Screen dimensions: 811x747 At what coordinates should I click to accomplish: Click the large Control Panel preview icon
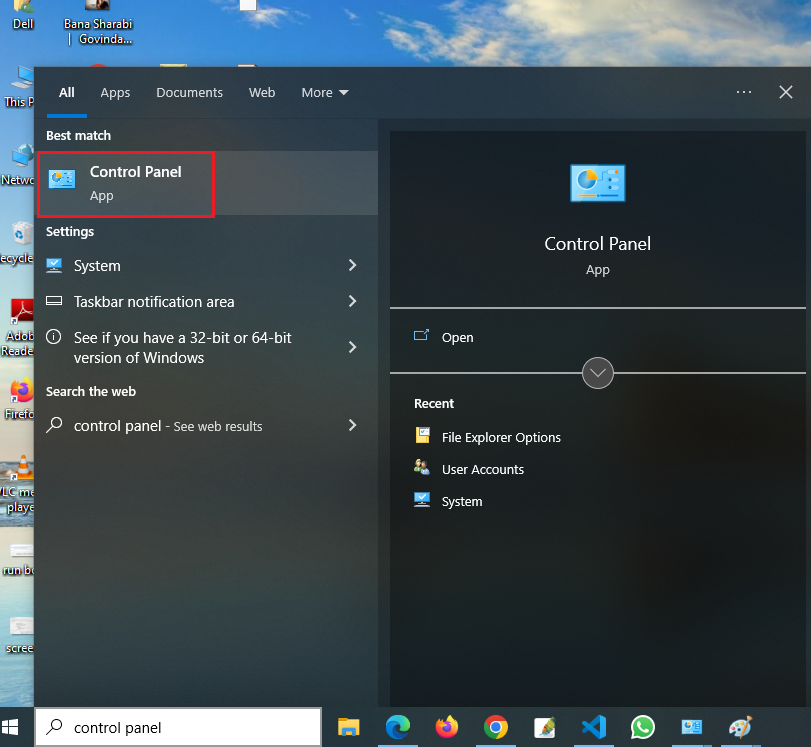click(x=597, y=183)
